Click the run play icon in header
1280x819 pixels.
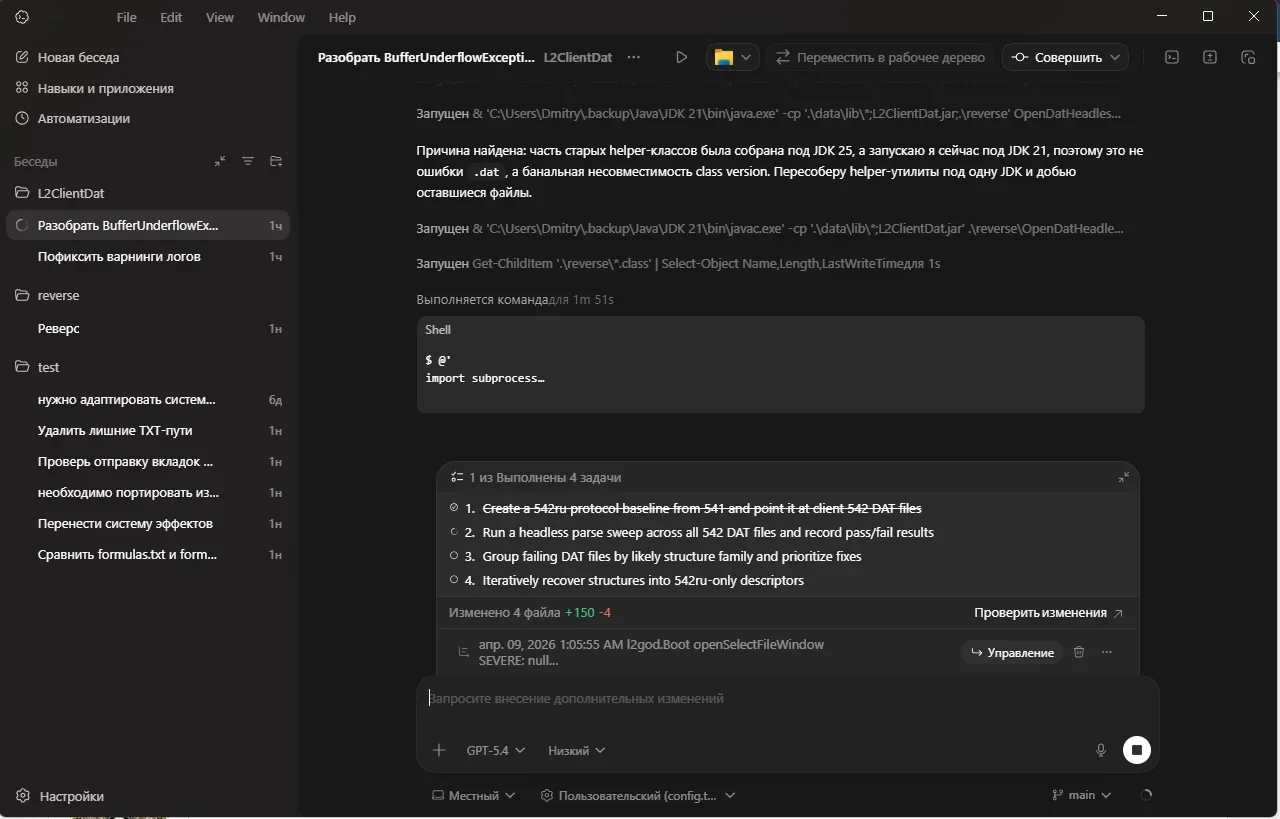click(681, 58)
